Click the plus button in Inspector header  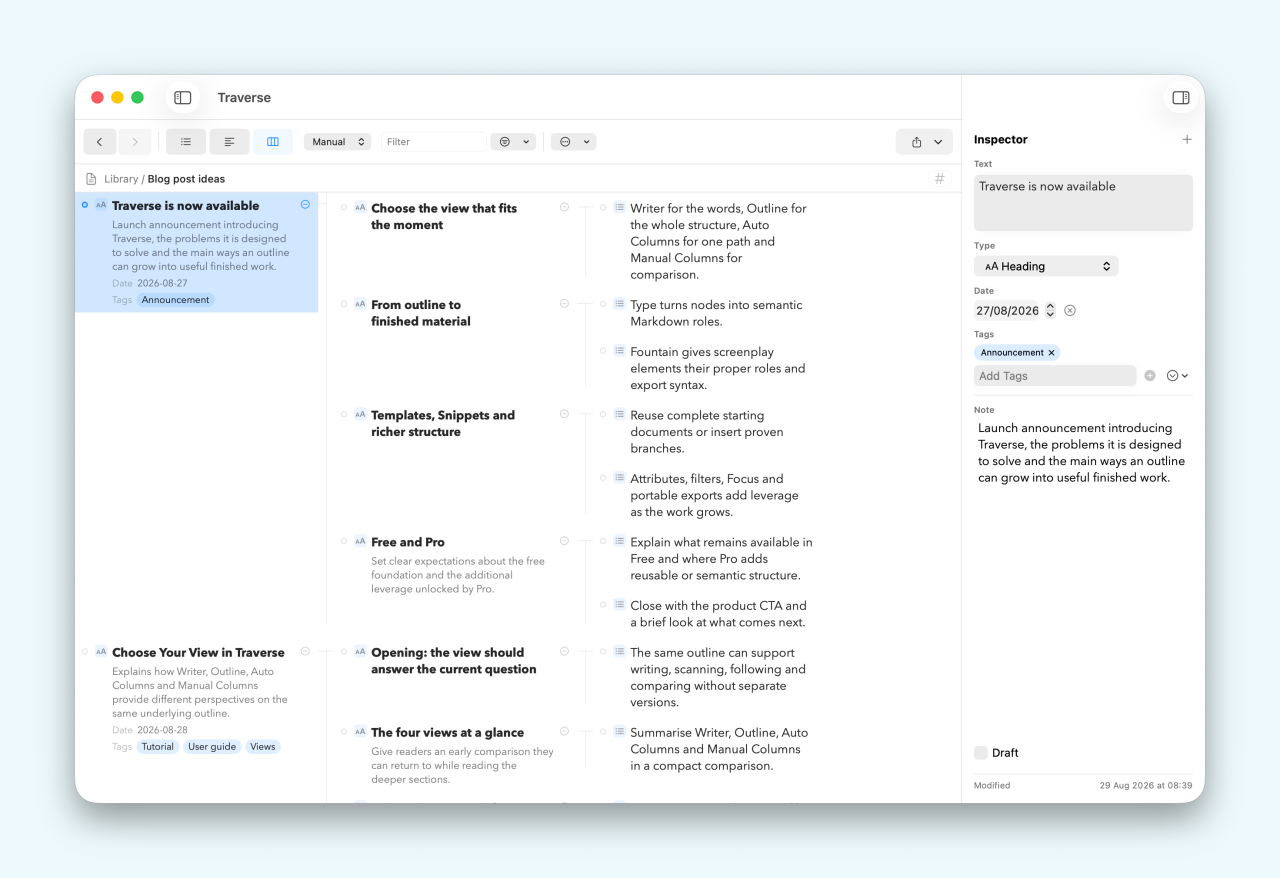click(1187, 140)
